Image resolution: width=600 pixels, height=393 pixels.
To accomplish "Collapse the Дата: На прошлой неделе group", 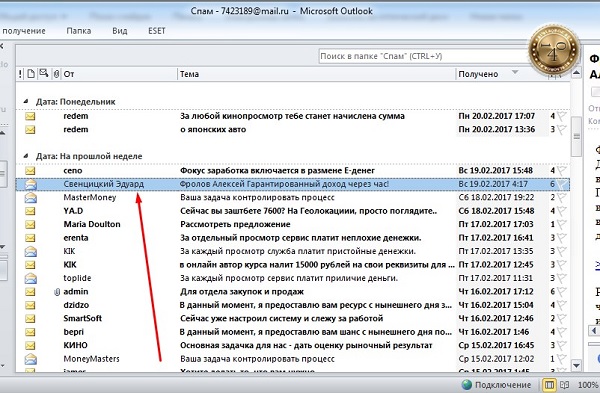I will pos(26,156).
